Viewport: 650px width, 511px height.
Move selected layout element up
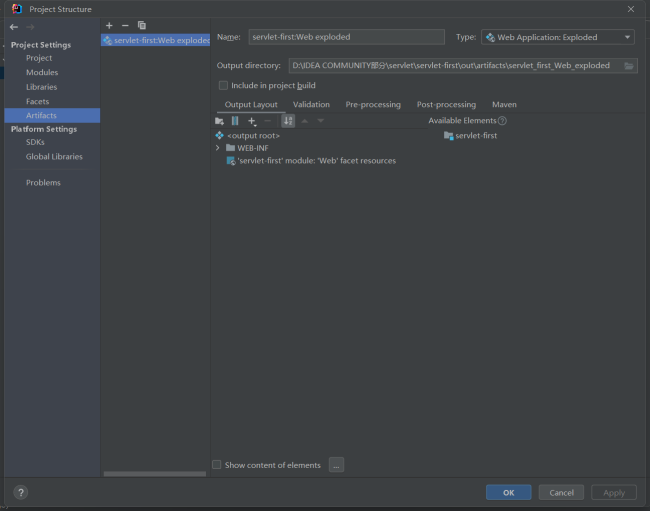(305, 121)
